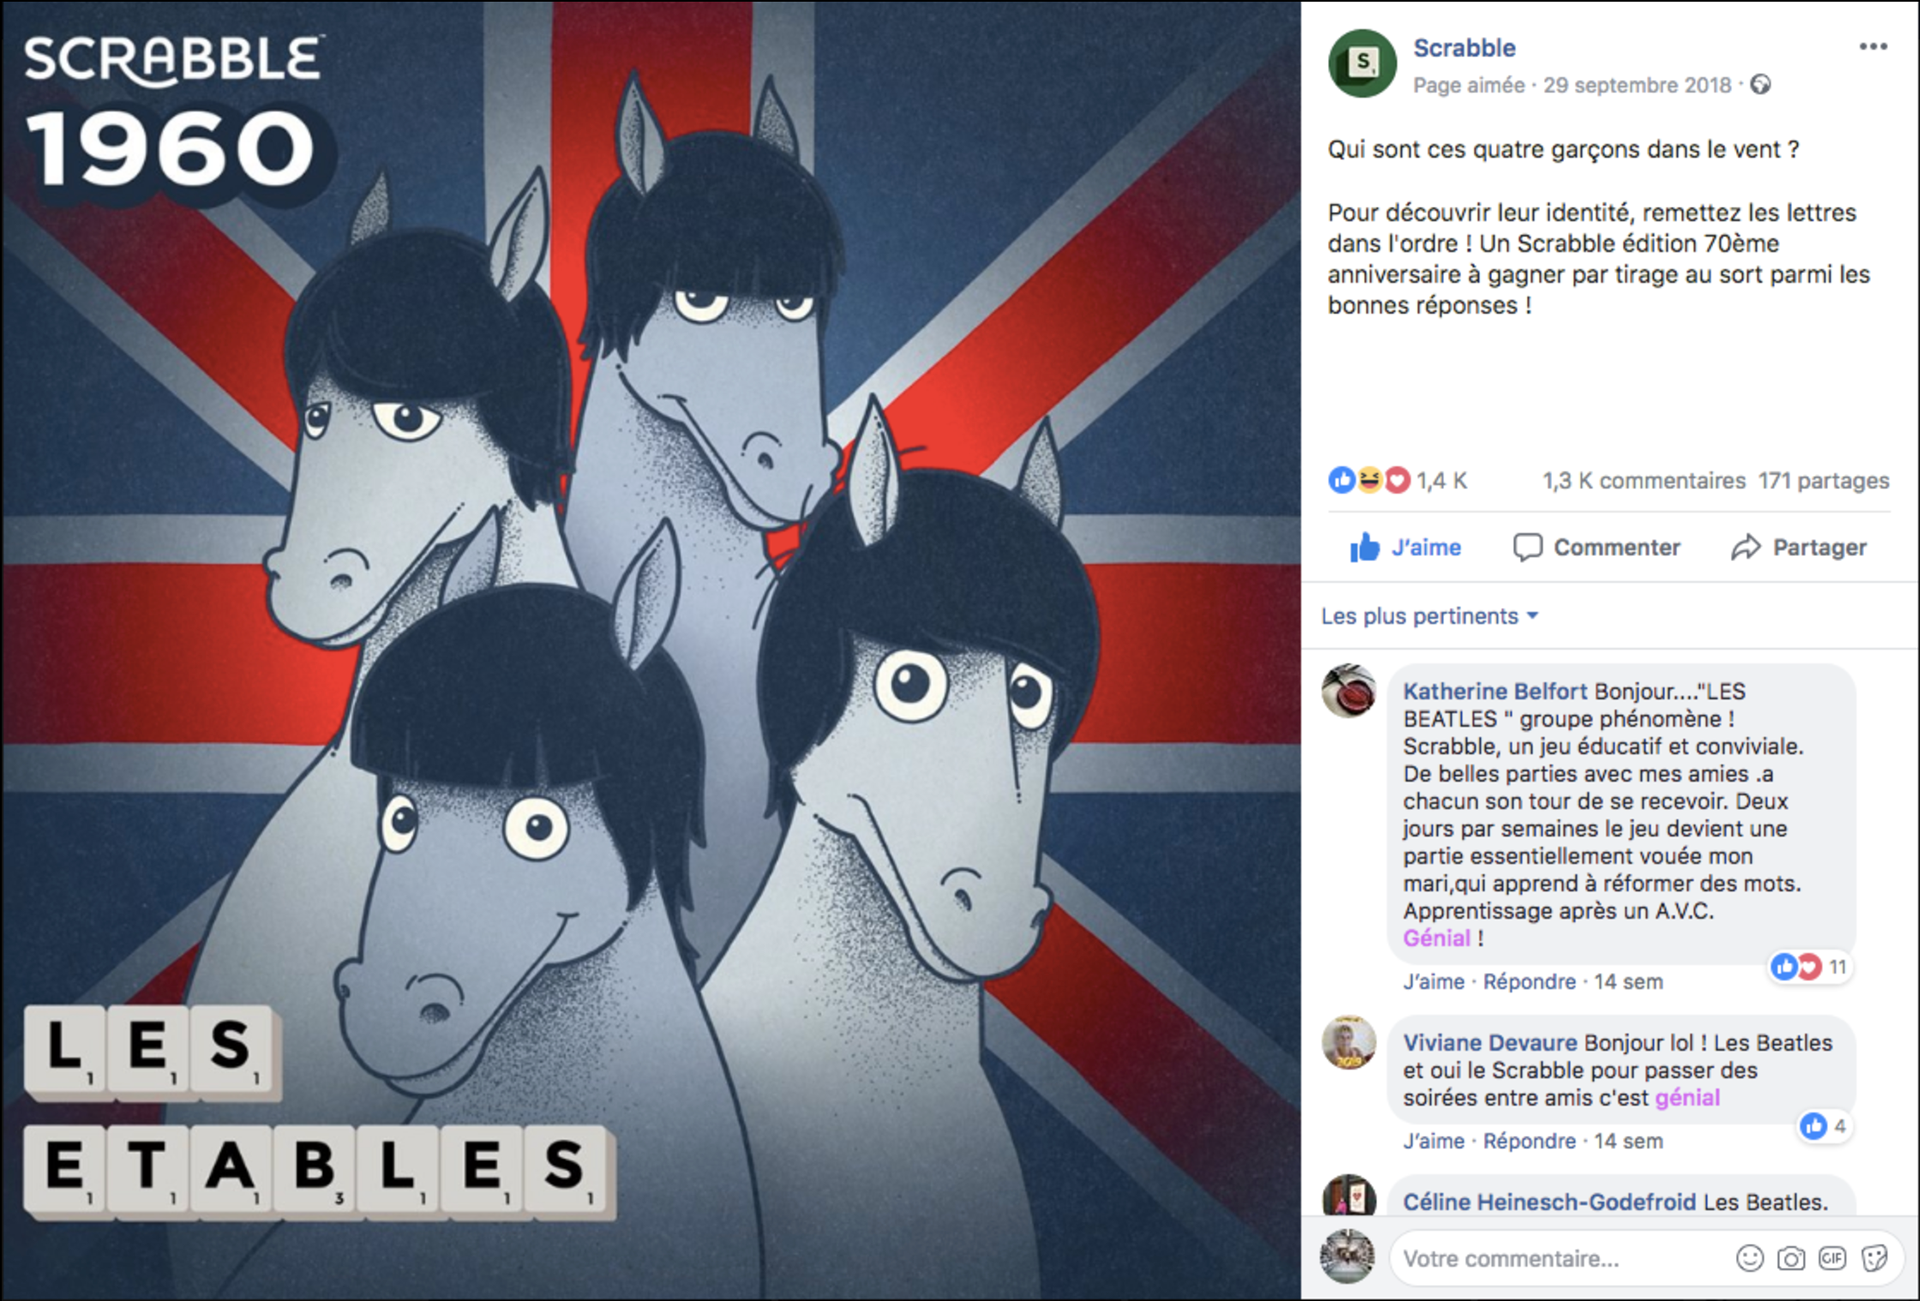
Task: Open the post options three-dot menu
Action: coord(1873,47)
